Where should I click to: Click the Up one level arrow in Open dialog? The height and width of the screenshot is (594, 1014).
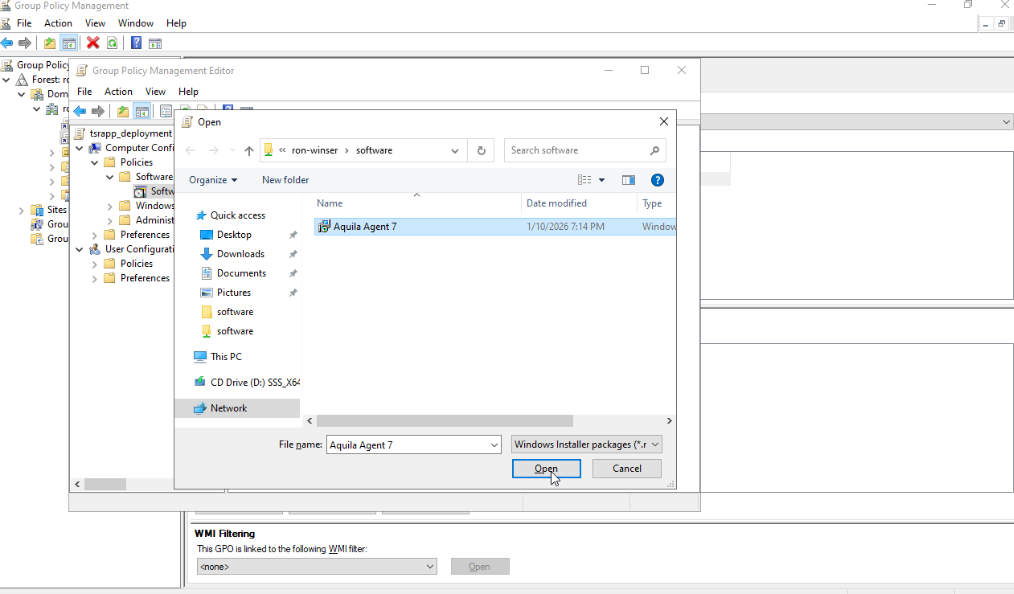249,151
